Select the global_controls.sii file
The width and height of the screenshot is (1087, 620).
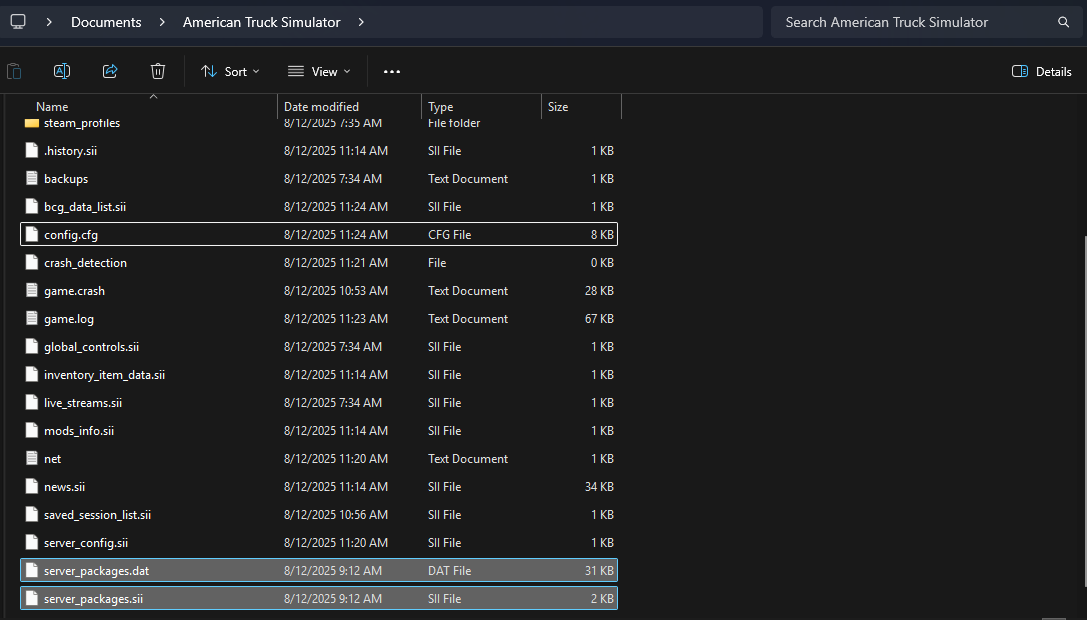[319, 346]
